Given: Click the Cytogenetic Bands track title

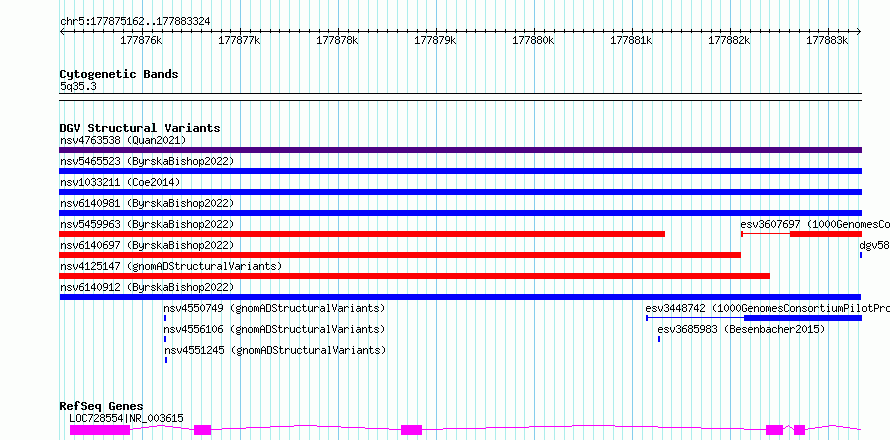Looking at the screenshot, I should 119,74.
